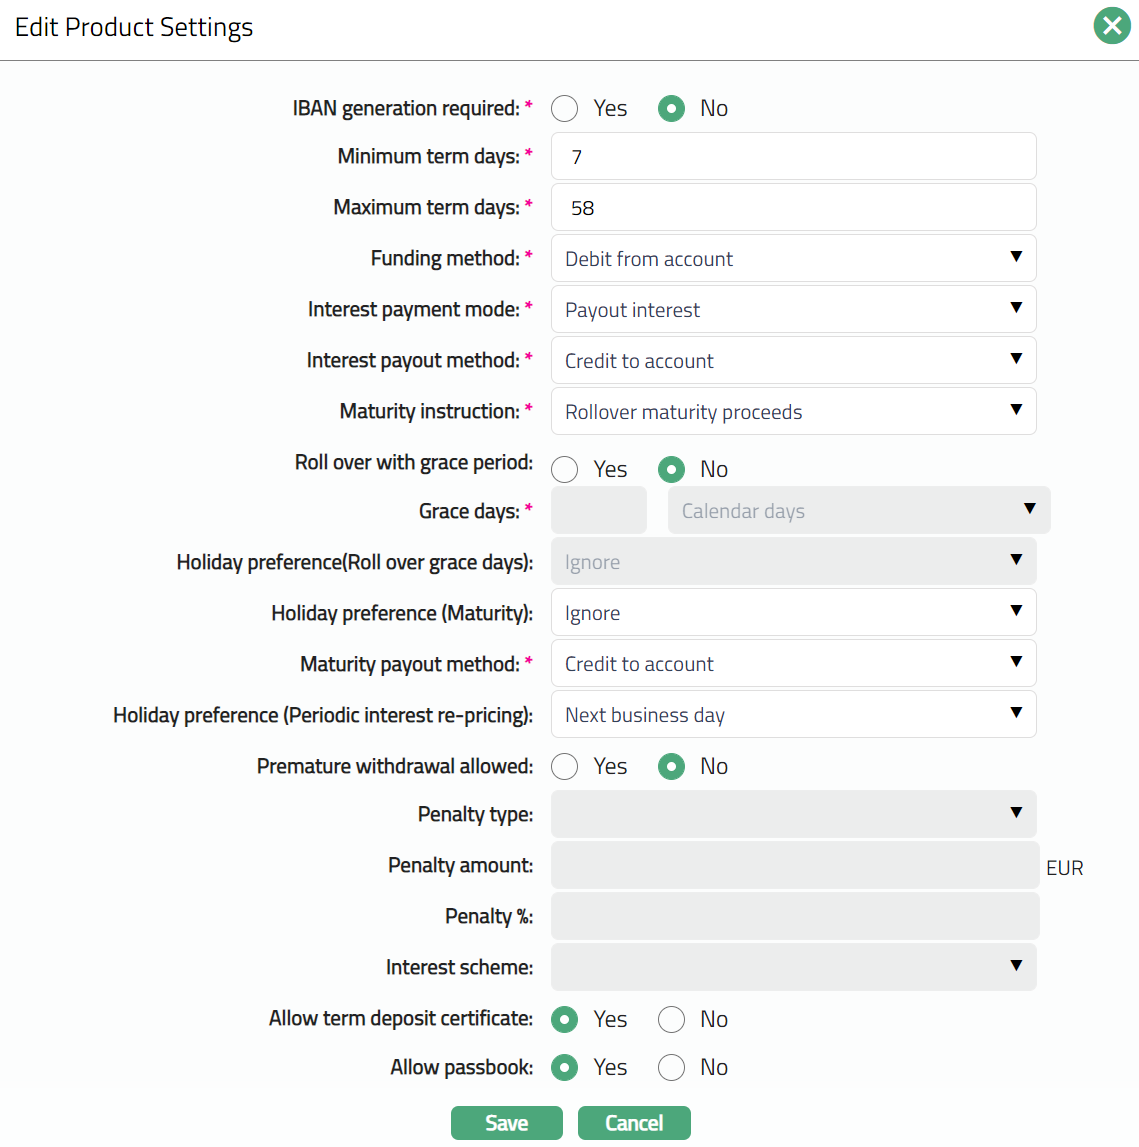Choose Yes for Premature withdrawal allowed
This screenshot has height=1147, width=1139.
[x=565, y=767]
